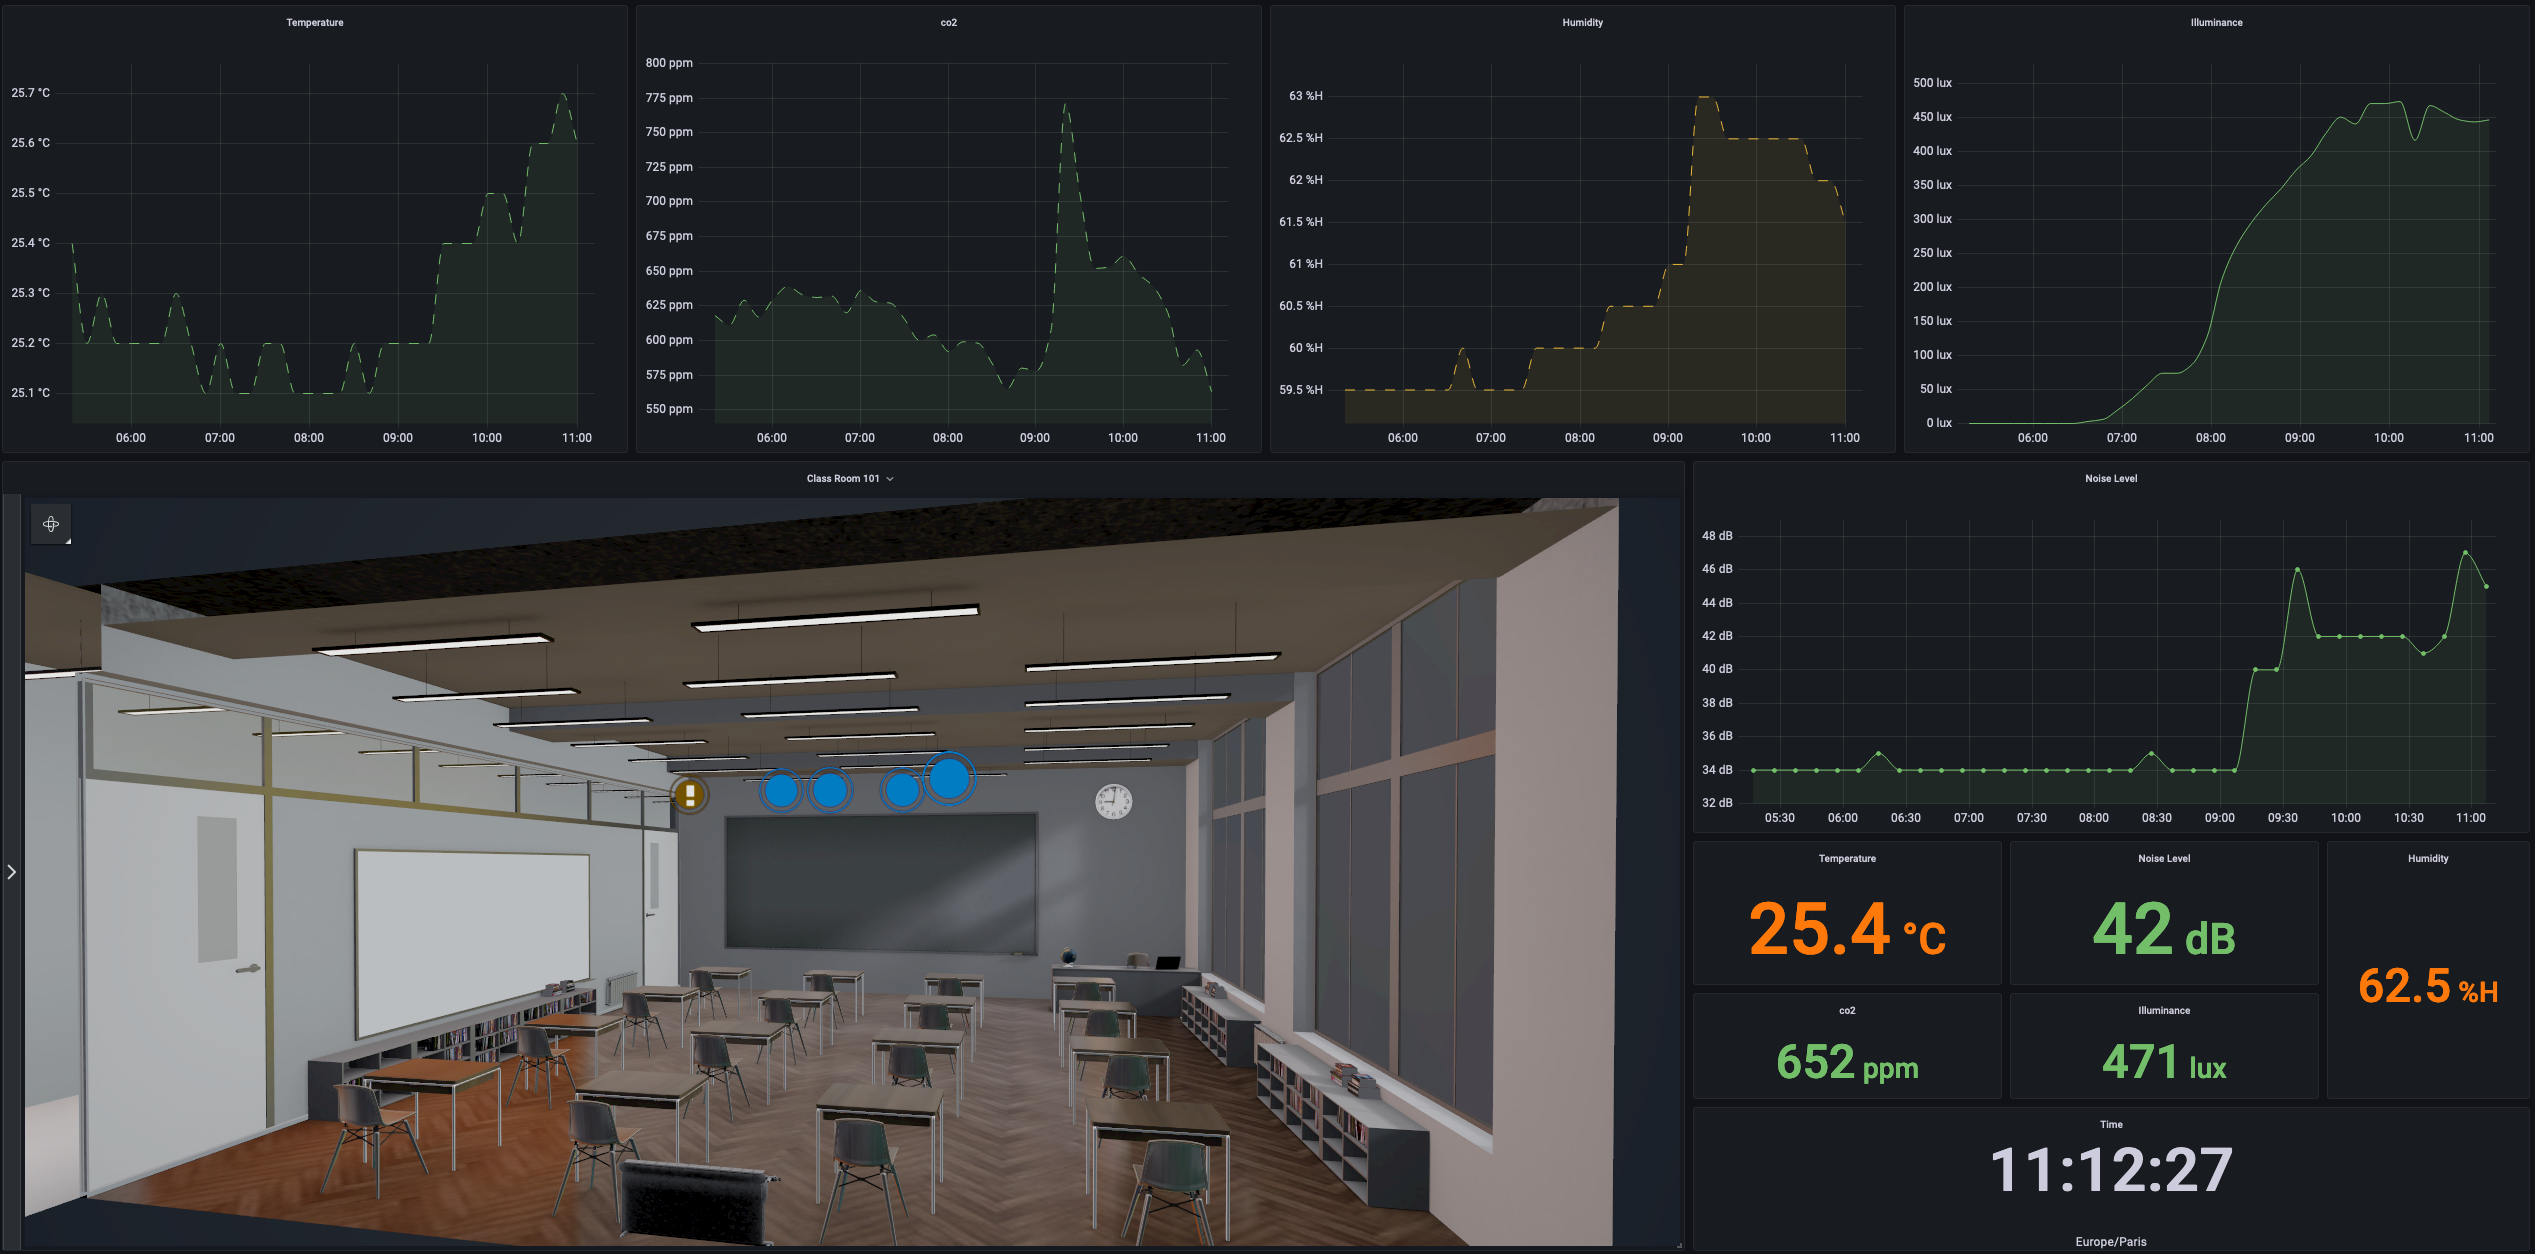Open the Humidity graph panel title menu
The height and width of the screenshot is (1254, 2535).
coord(1582,23)
